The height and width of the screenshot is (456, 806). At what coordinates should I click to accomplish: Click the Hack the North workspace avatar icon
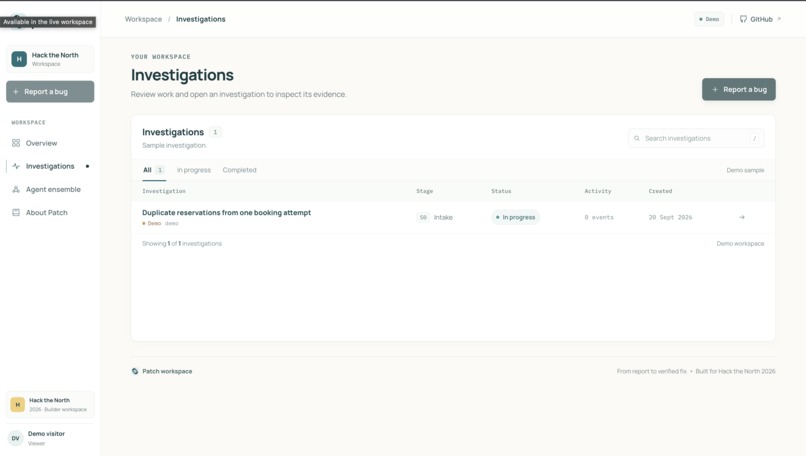coord(19,59)
